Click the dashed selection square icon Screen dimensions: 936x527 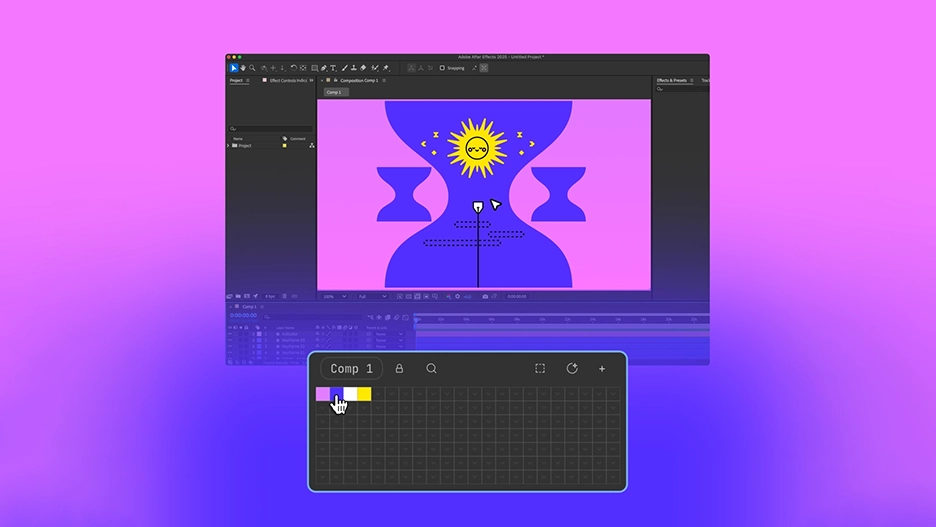click(x=540, y=369)
